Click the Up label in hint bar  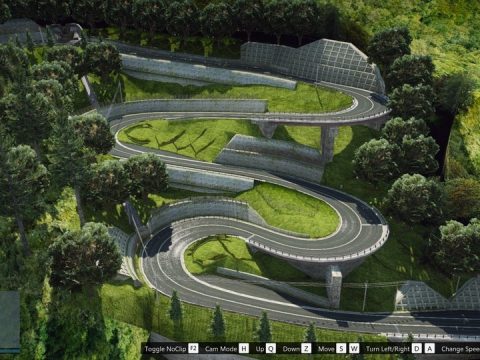click(x=260, y=349)
